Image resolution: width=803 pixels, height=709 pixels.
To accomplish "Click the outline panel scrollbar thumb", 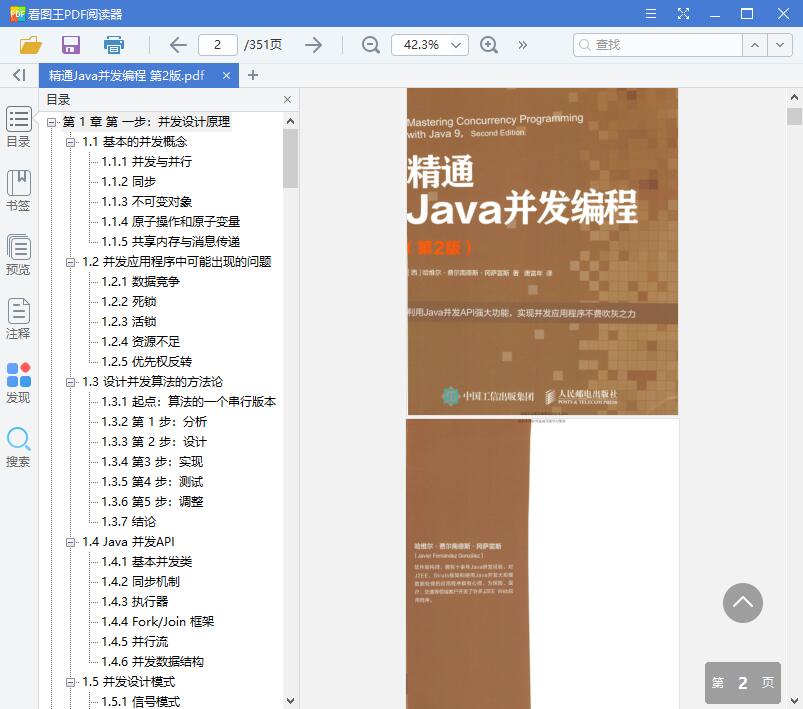I will [290, 158].
